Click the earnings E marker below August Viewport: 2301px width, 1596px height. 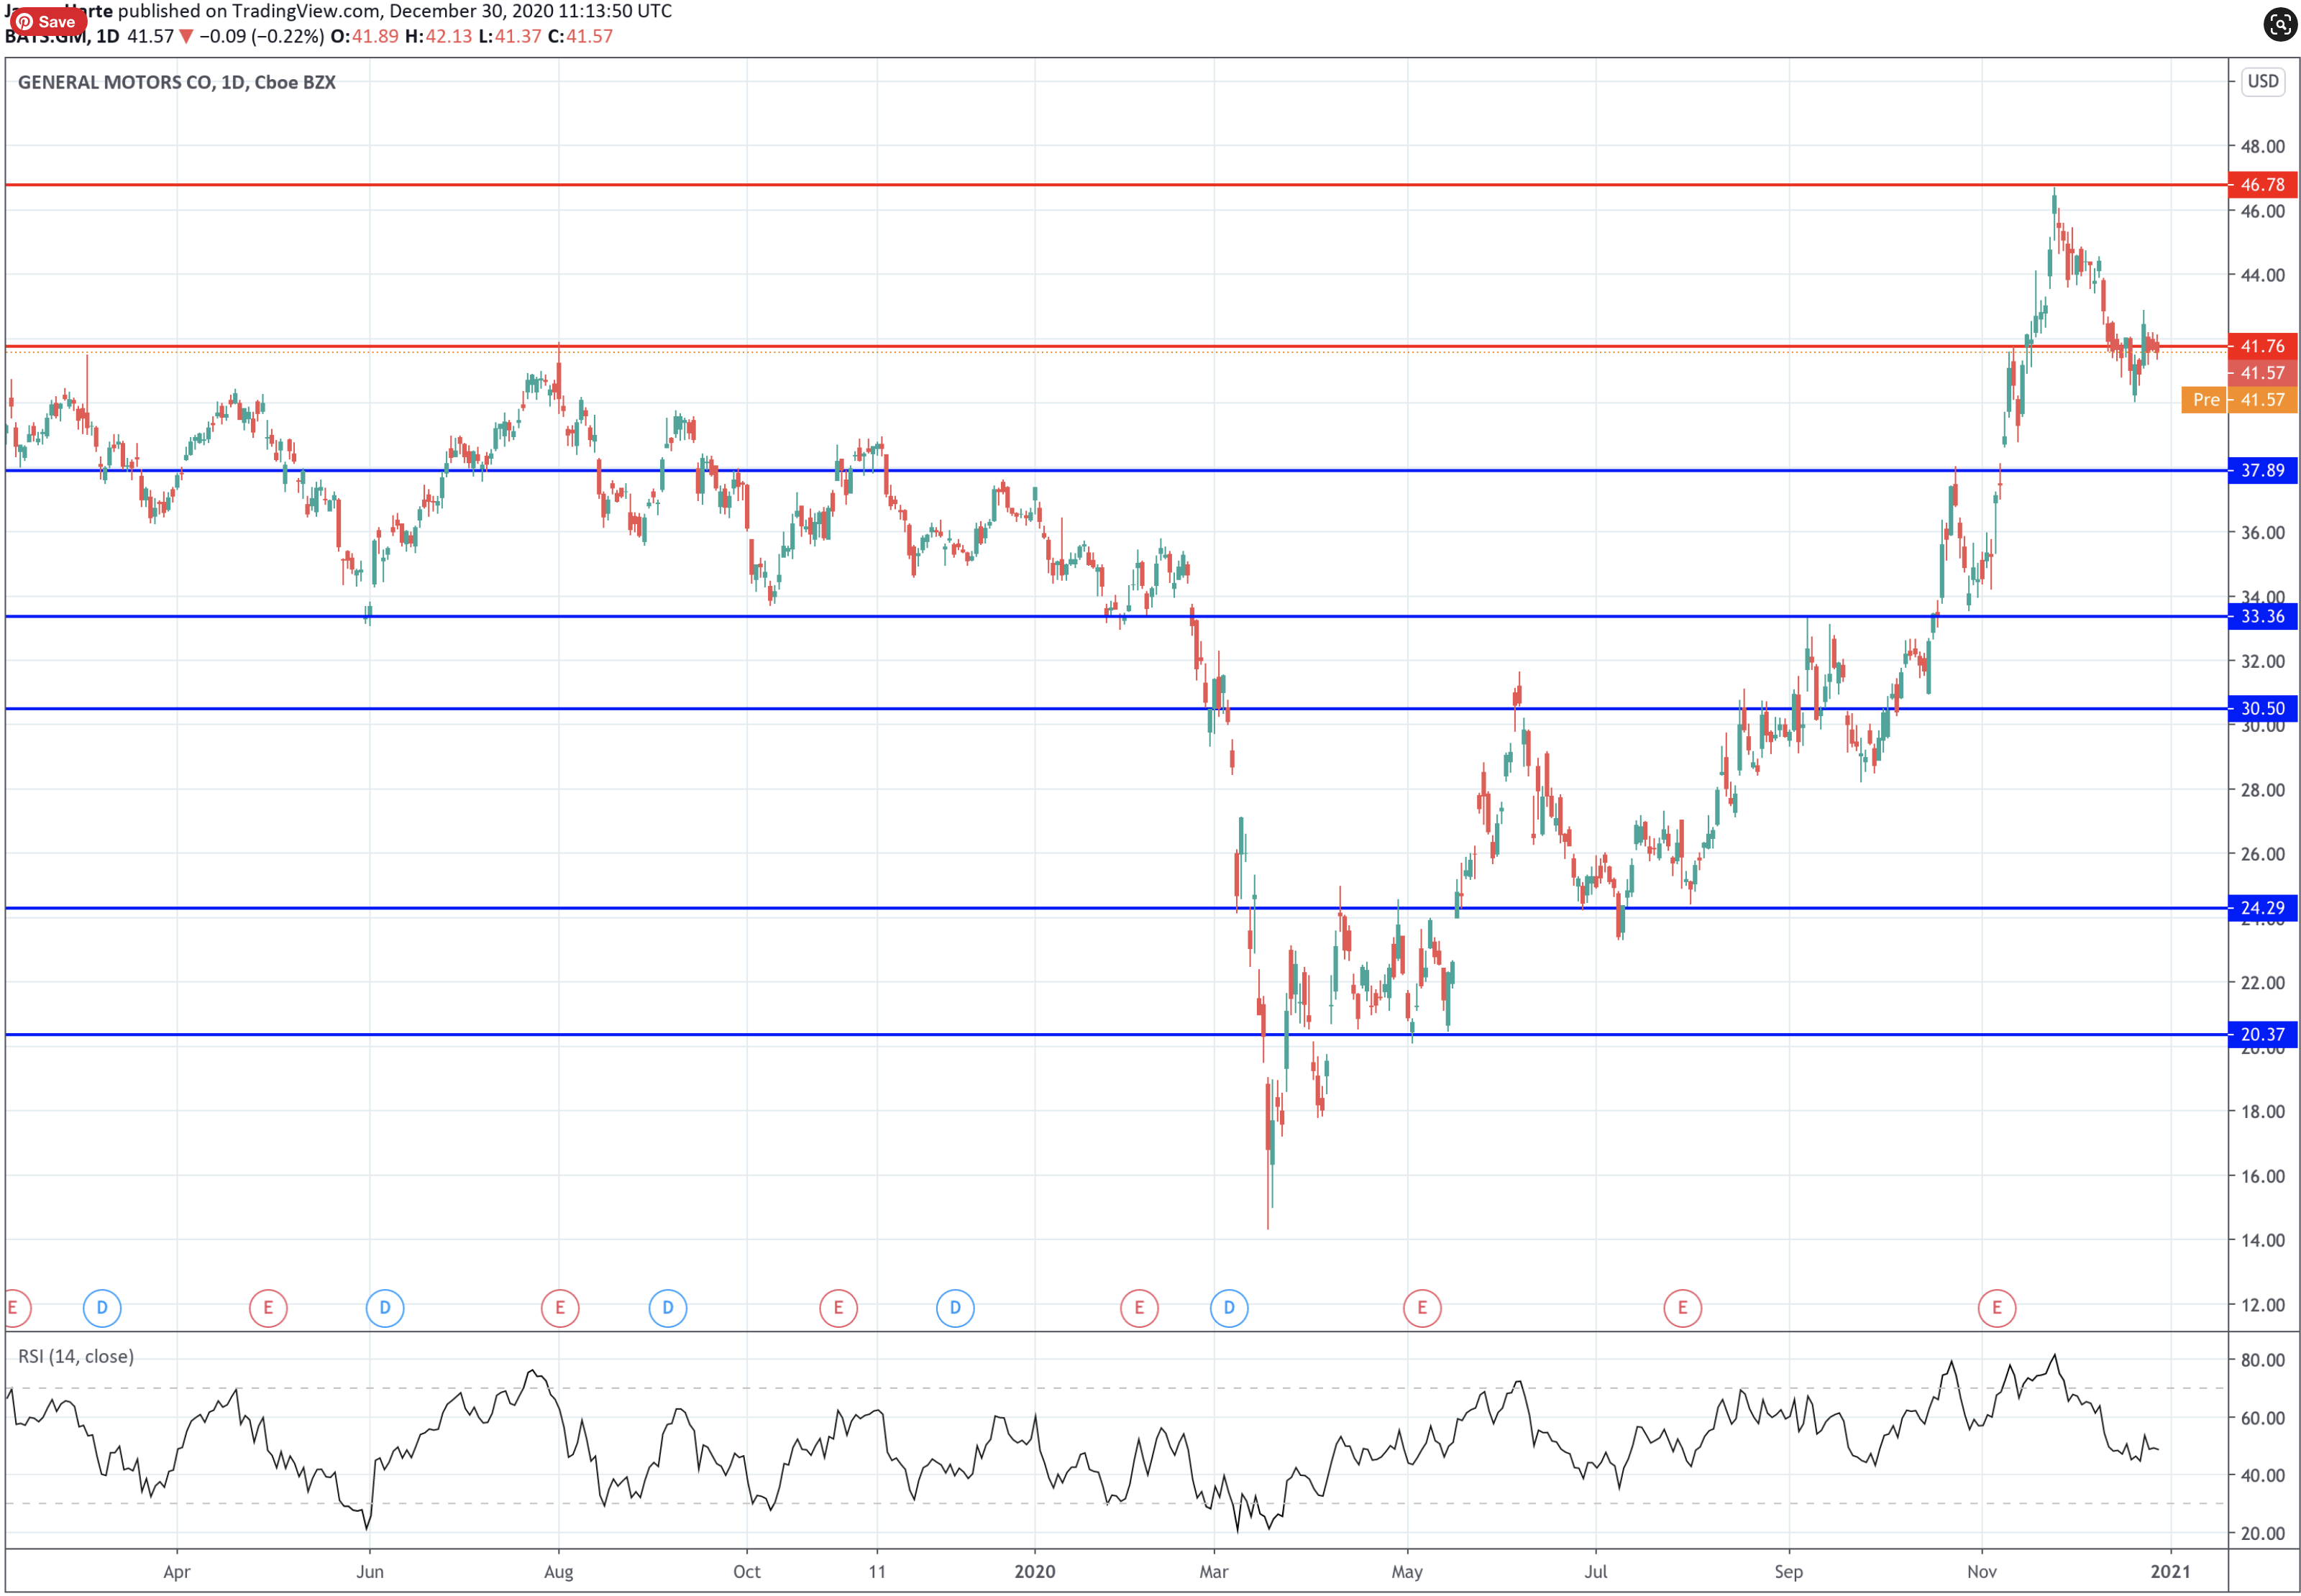coord(559,1307)
